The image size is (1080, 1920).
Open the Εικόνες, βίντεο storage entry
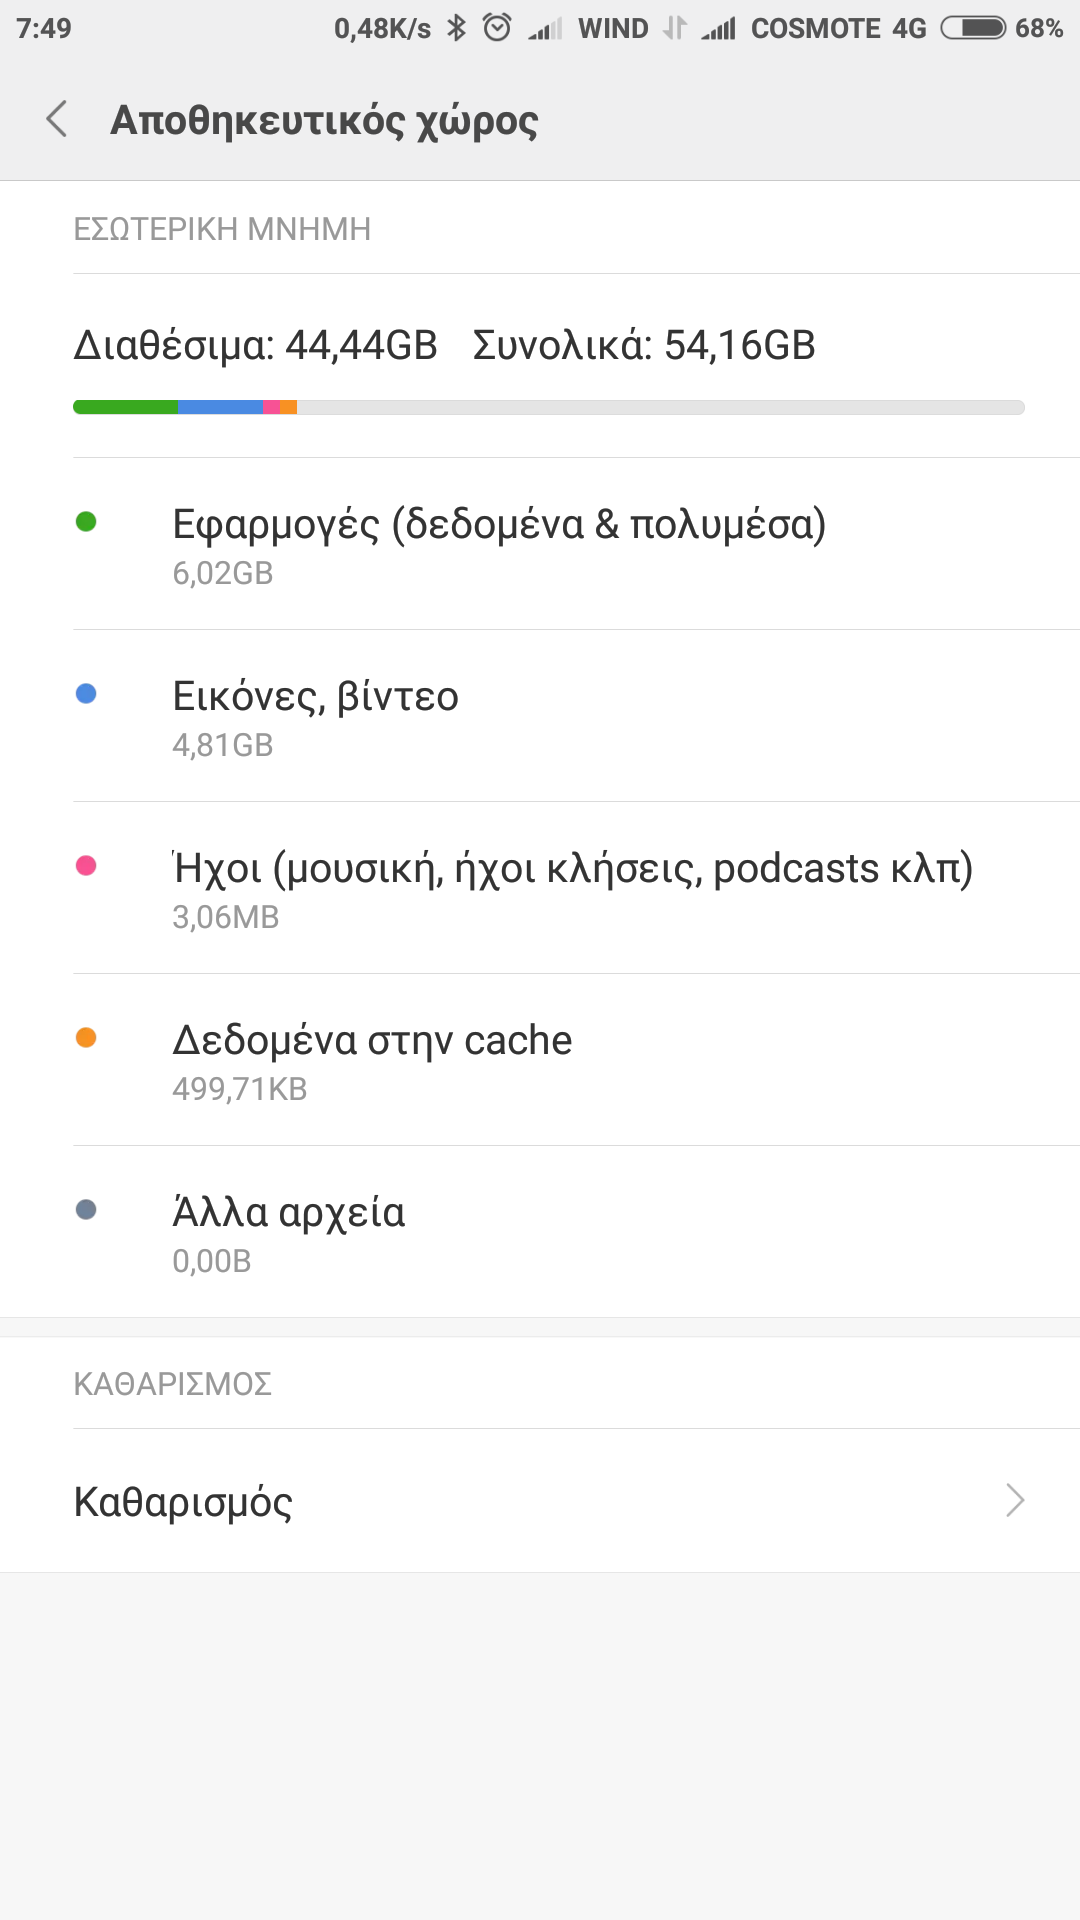point(316,716)
